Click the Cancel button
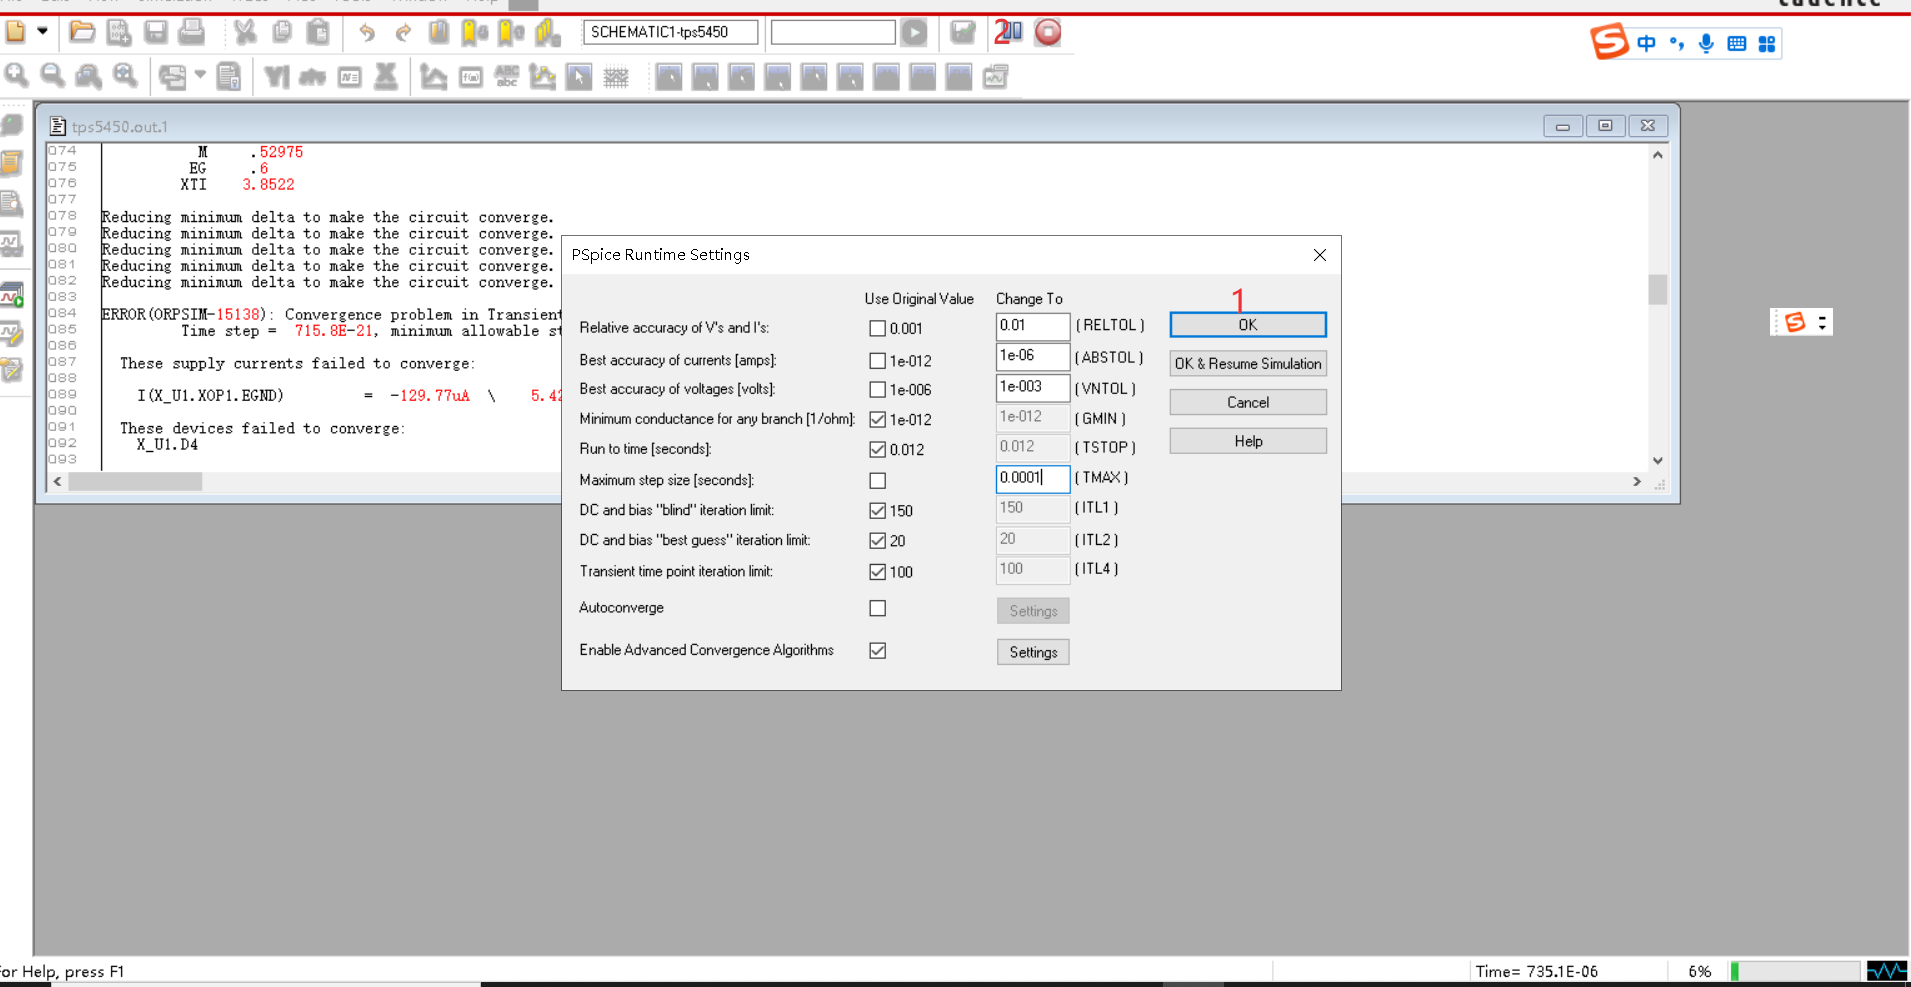The image size is (1911, 987). coord(1248,402)
